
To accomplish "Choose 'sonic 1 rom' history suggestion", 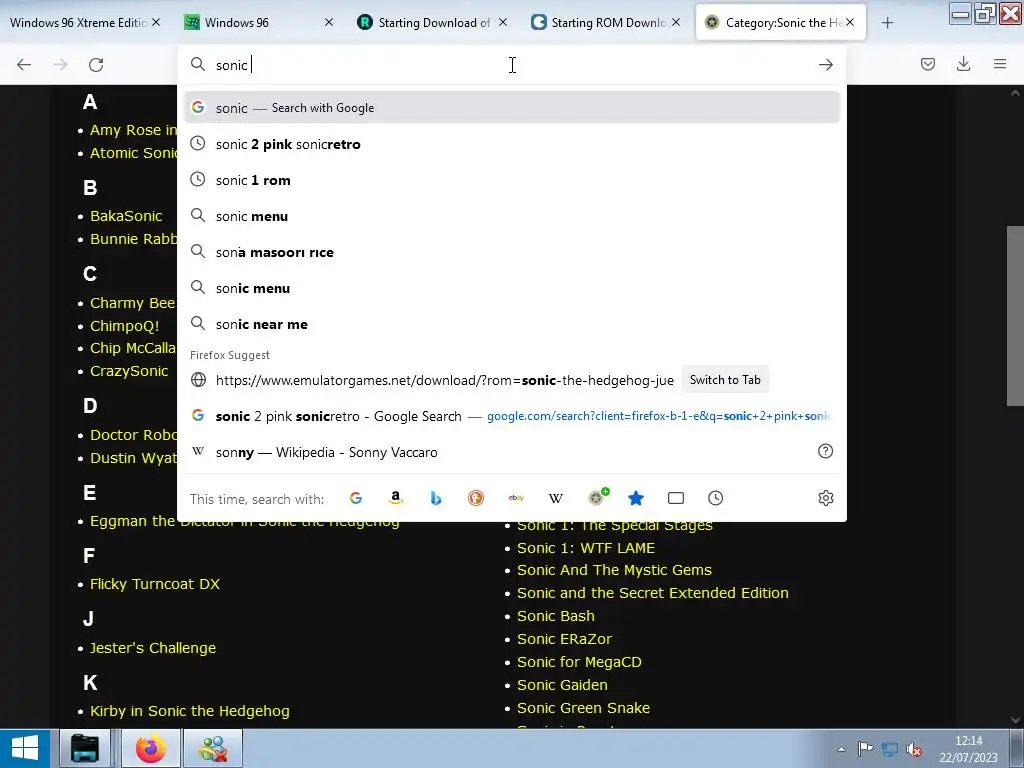I will pos(511,180).
